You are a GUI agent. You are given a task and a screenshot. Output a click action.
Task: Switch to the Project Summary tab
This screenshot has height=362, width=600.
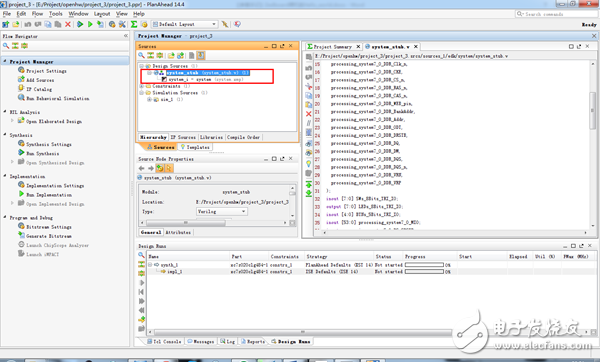[333, 47]
